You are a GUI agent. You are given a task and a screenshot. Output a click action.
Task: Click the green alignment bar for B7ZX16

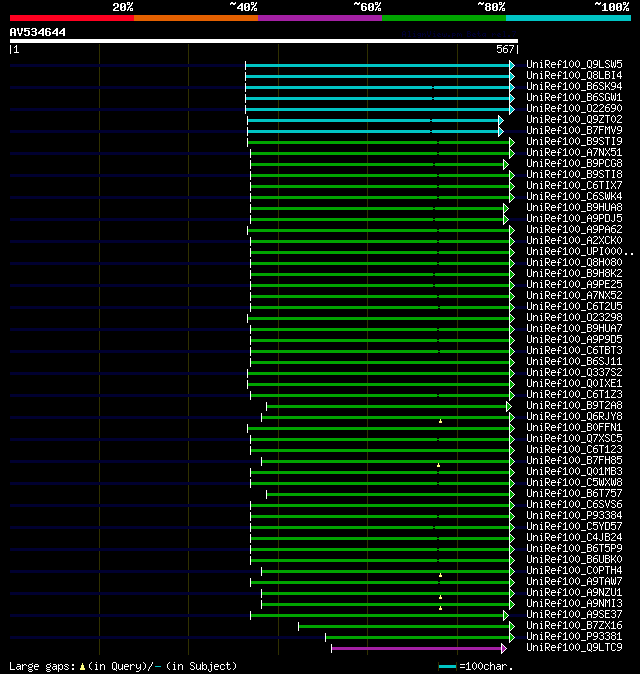404,626
